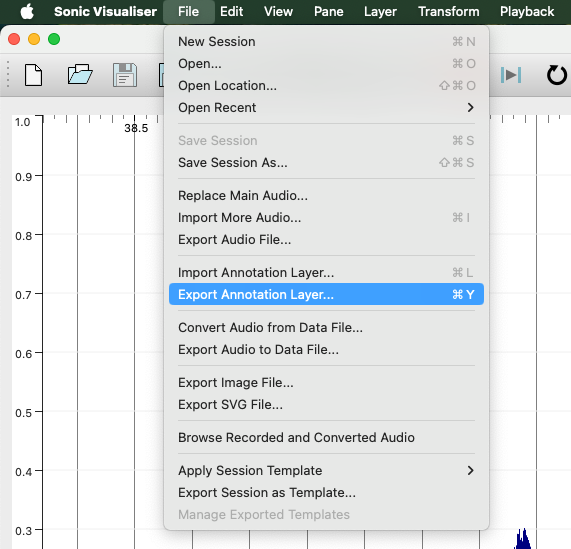Click the fast-forward to end playback icon
Image resolution: width=571 pixels, height=549 pixels.
click(511, 75)
